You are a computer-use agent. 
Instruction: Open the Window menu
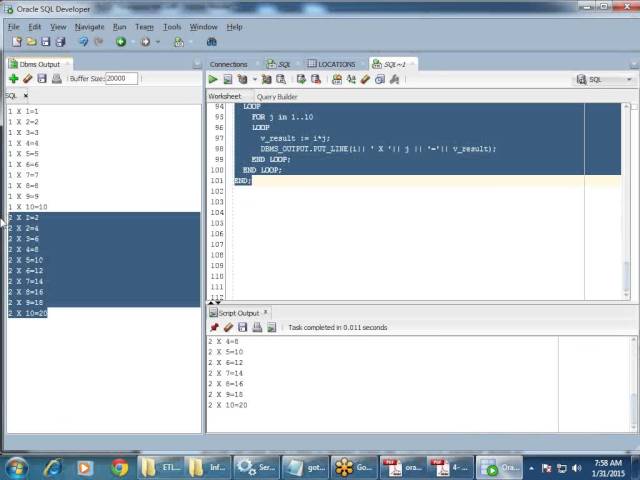(x=203, y=27)
